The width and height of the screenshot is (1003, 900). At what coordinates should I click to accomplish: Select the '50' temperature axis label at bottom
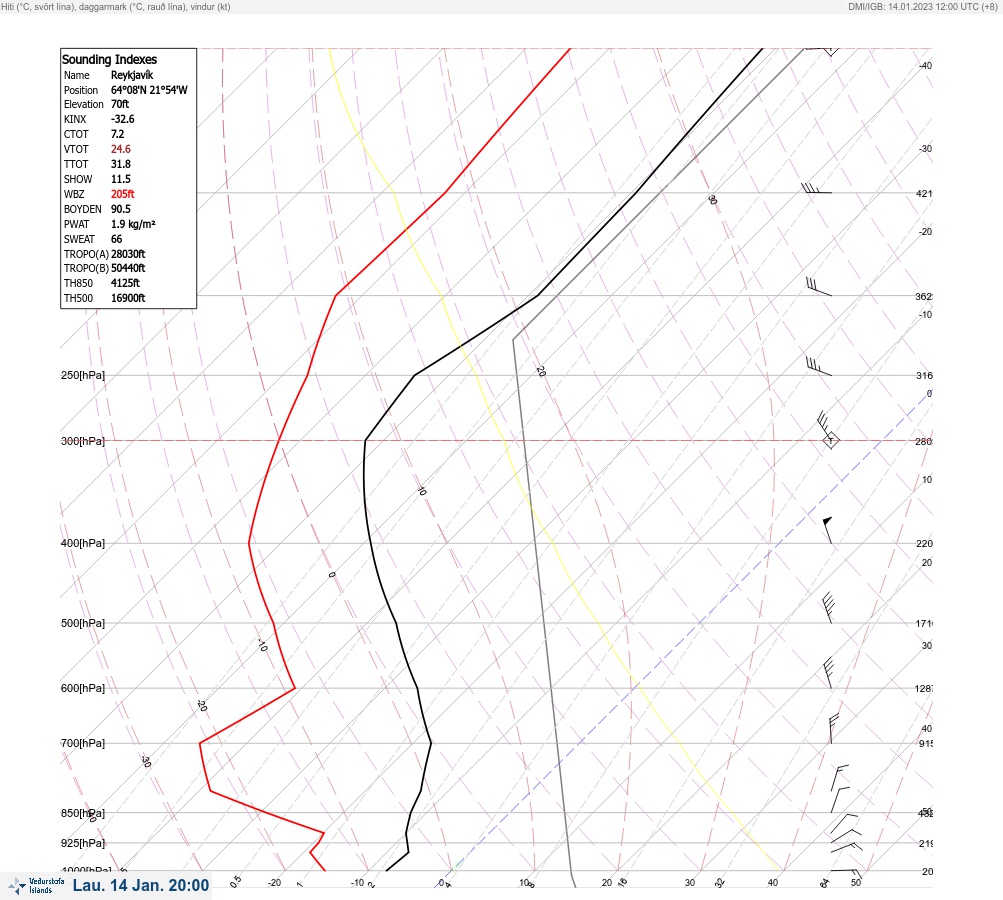(x=856, y=883)
